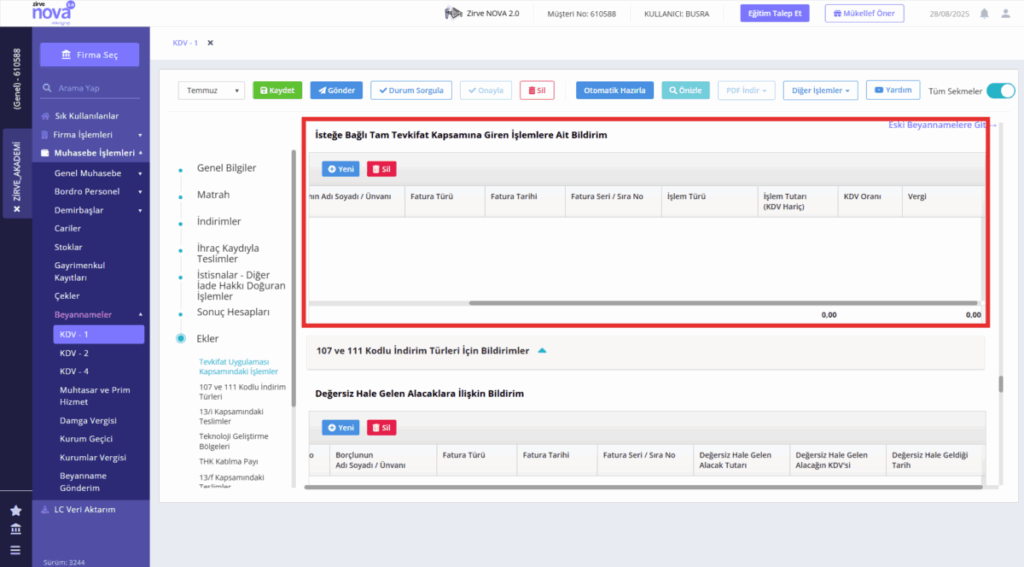Viewport: 1024px width, 567px height.
Task: Follow the Eski Beyannamelere Git link
Action: 938,125
